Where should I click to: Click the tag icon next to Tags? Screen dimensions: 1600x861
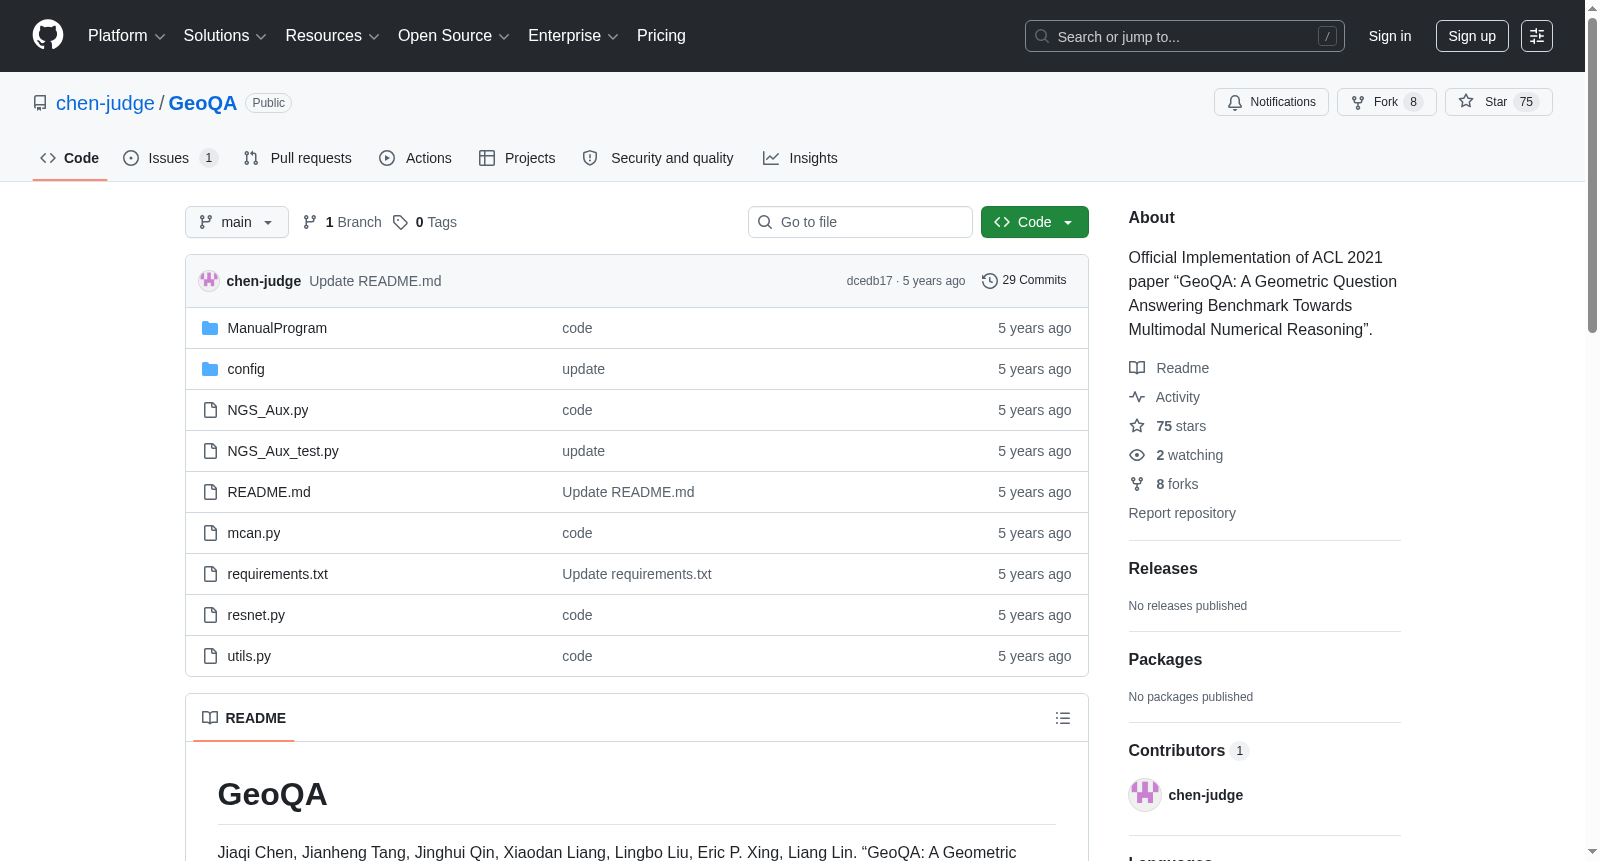(x=400, y=222)
